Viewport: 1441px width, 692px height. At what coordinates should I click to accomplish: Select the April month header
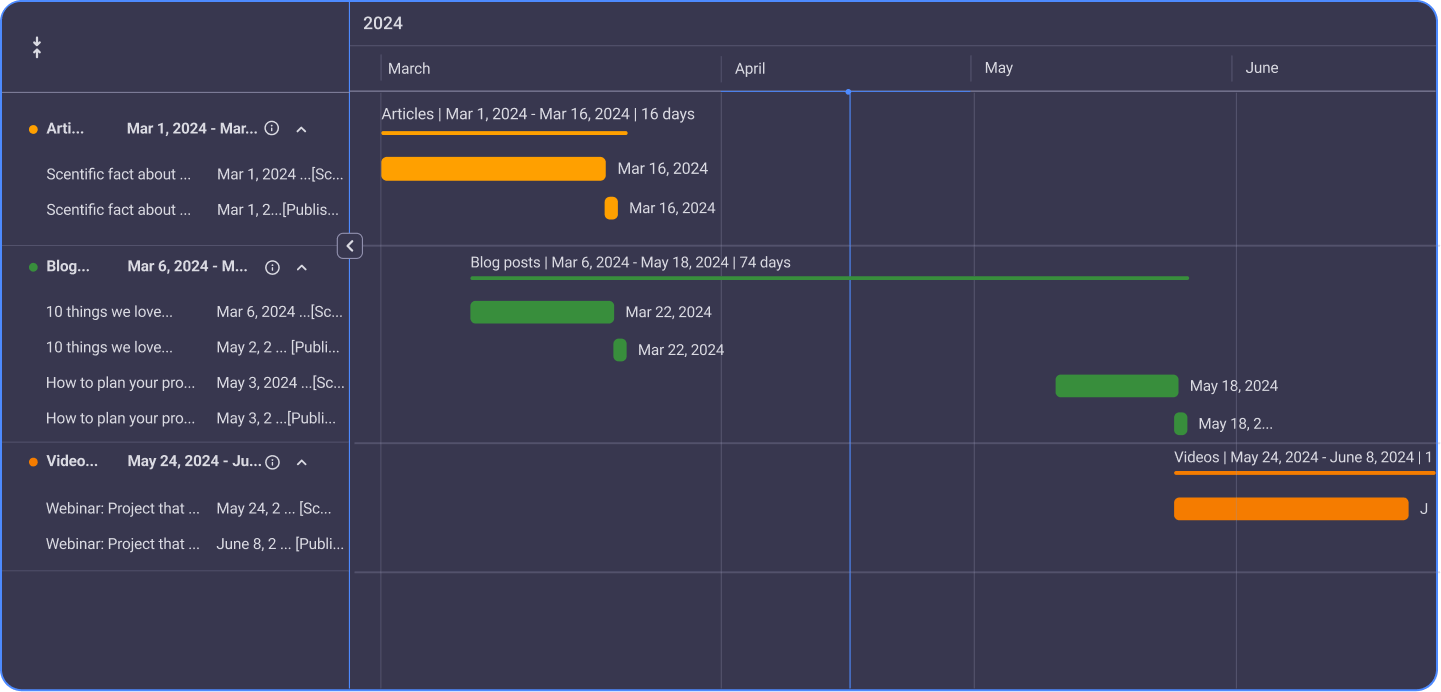point(750,69)
